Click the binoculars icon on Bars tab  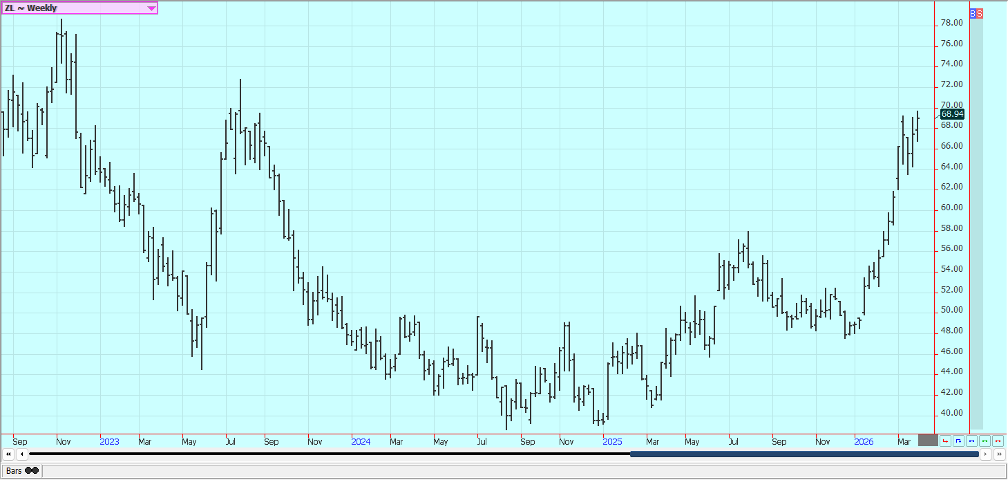32,470
